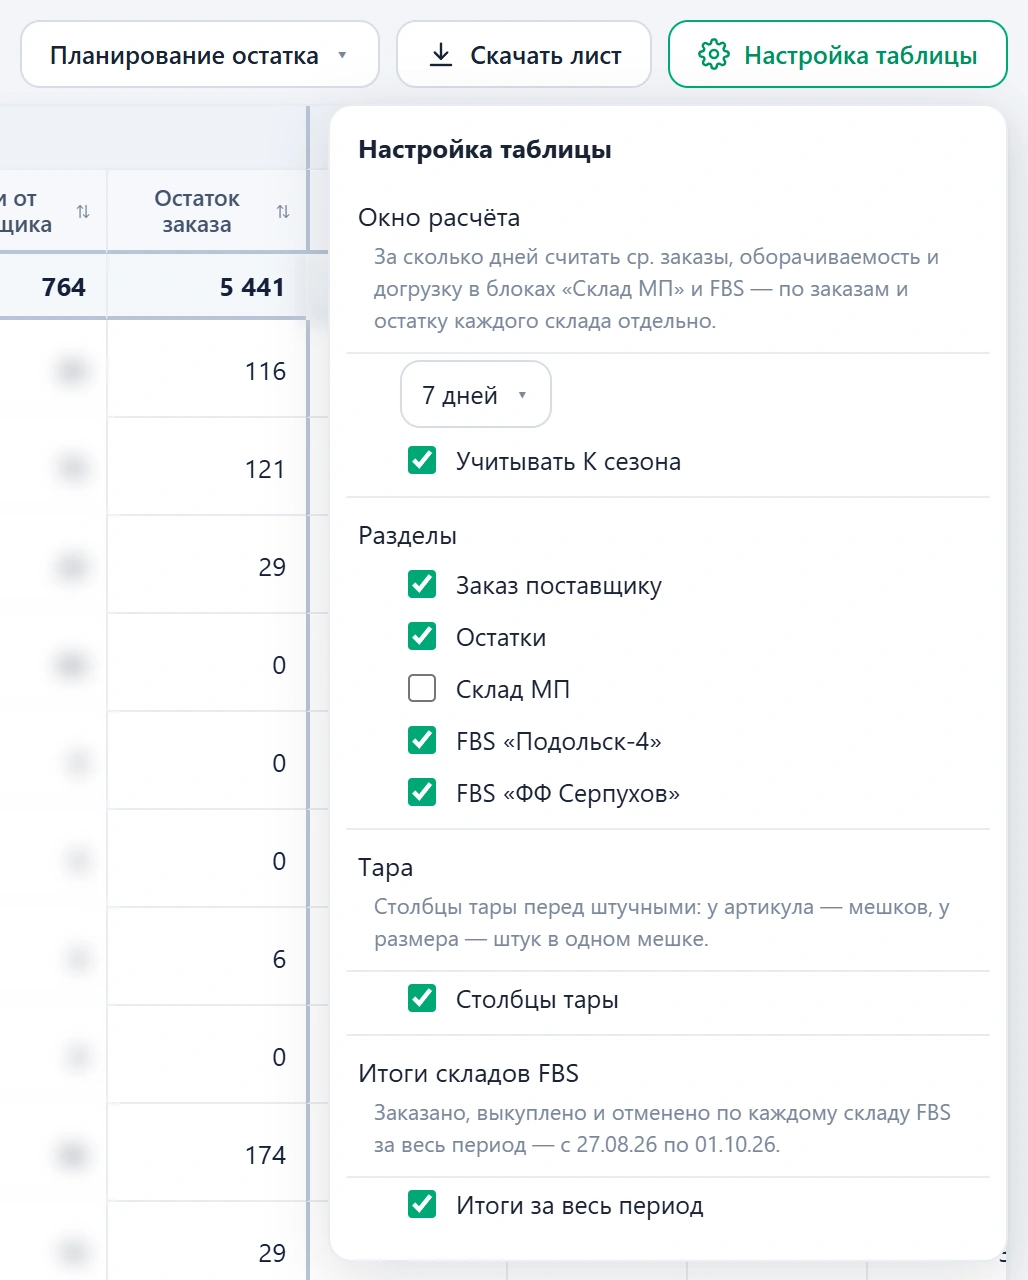Disable Столбцы тары checkbox
Image resolution: width=1028 pixels, height=1280 pixels.
coord(422,999)
